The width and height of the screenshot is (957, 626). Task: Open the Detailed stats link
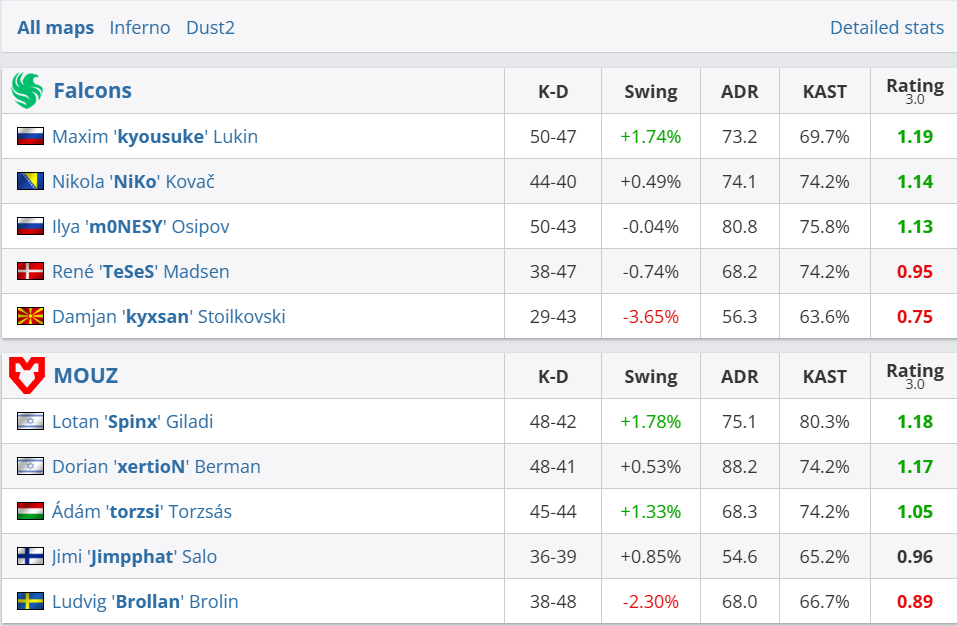click(886, 28)
